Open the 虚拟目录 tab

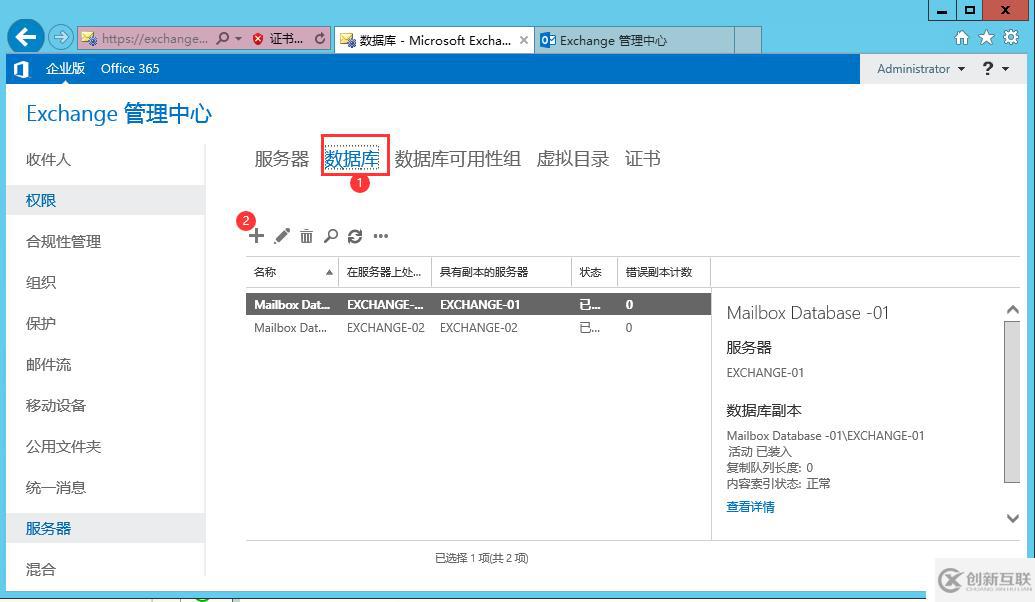(x=572, y=158)
